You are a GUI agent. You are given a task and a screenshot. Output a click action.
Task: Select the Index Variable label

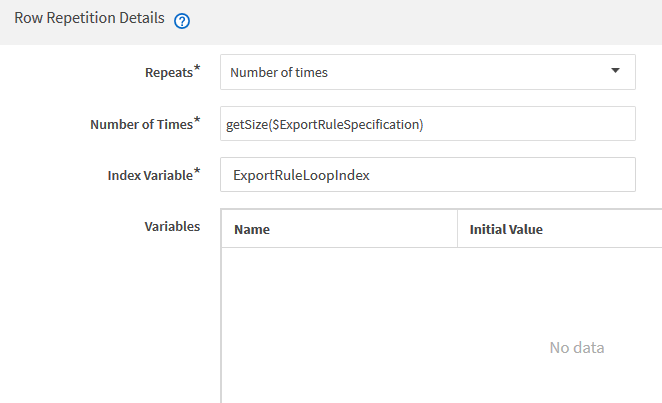tap(149, 175)
